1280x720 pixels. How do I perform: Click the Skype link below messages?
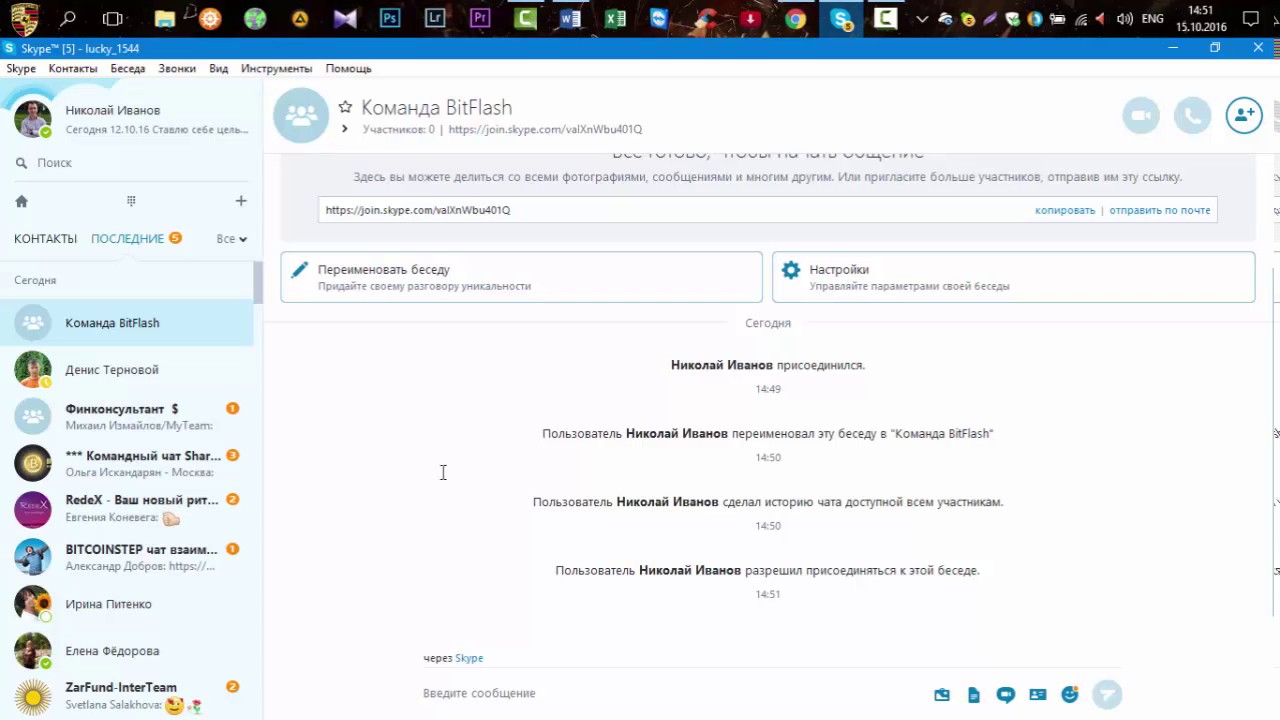(x=469, y=658)
